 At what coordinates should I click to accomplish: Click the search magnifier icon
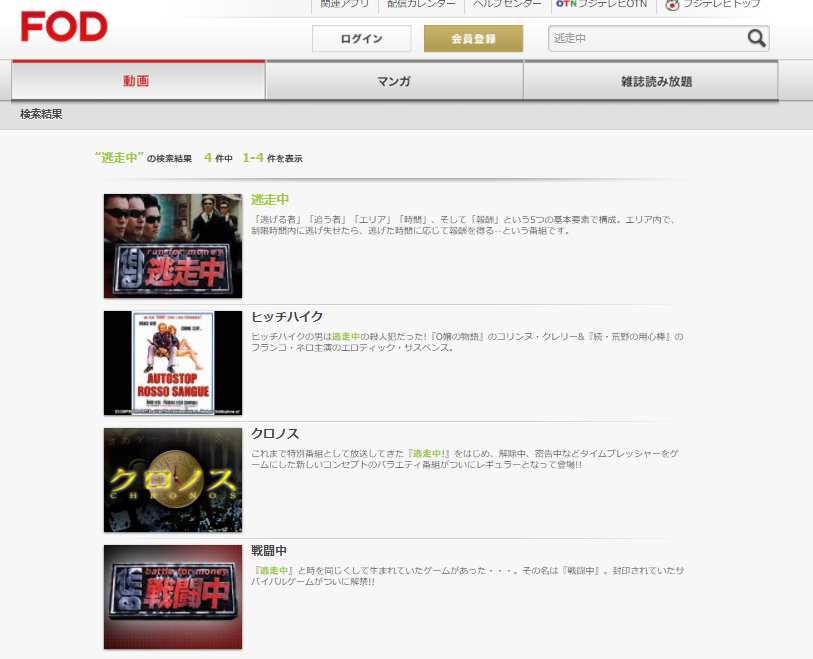(x=756, y=38)
